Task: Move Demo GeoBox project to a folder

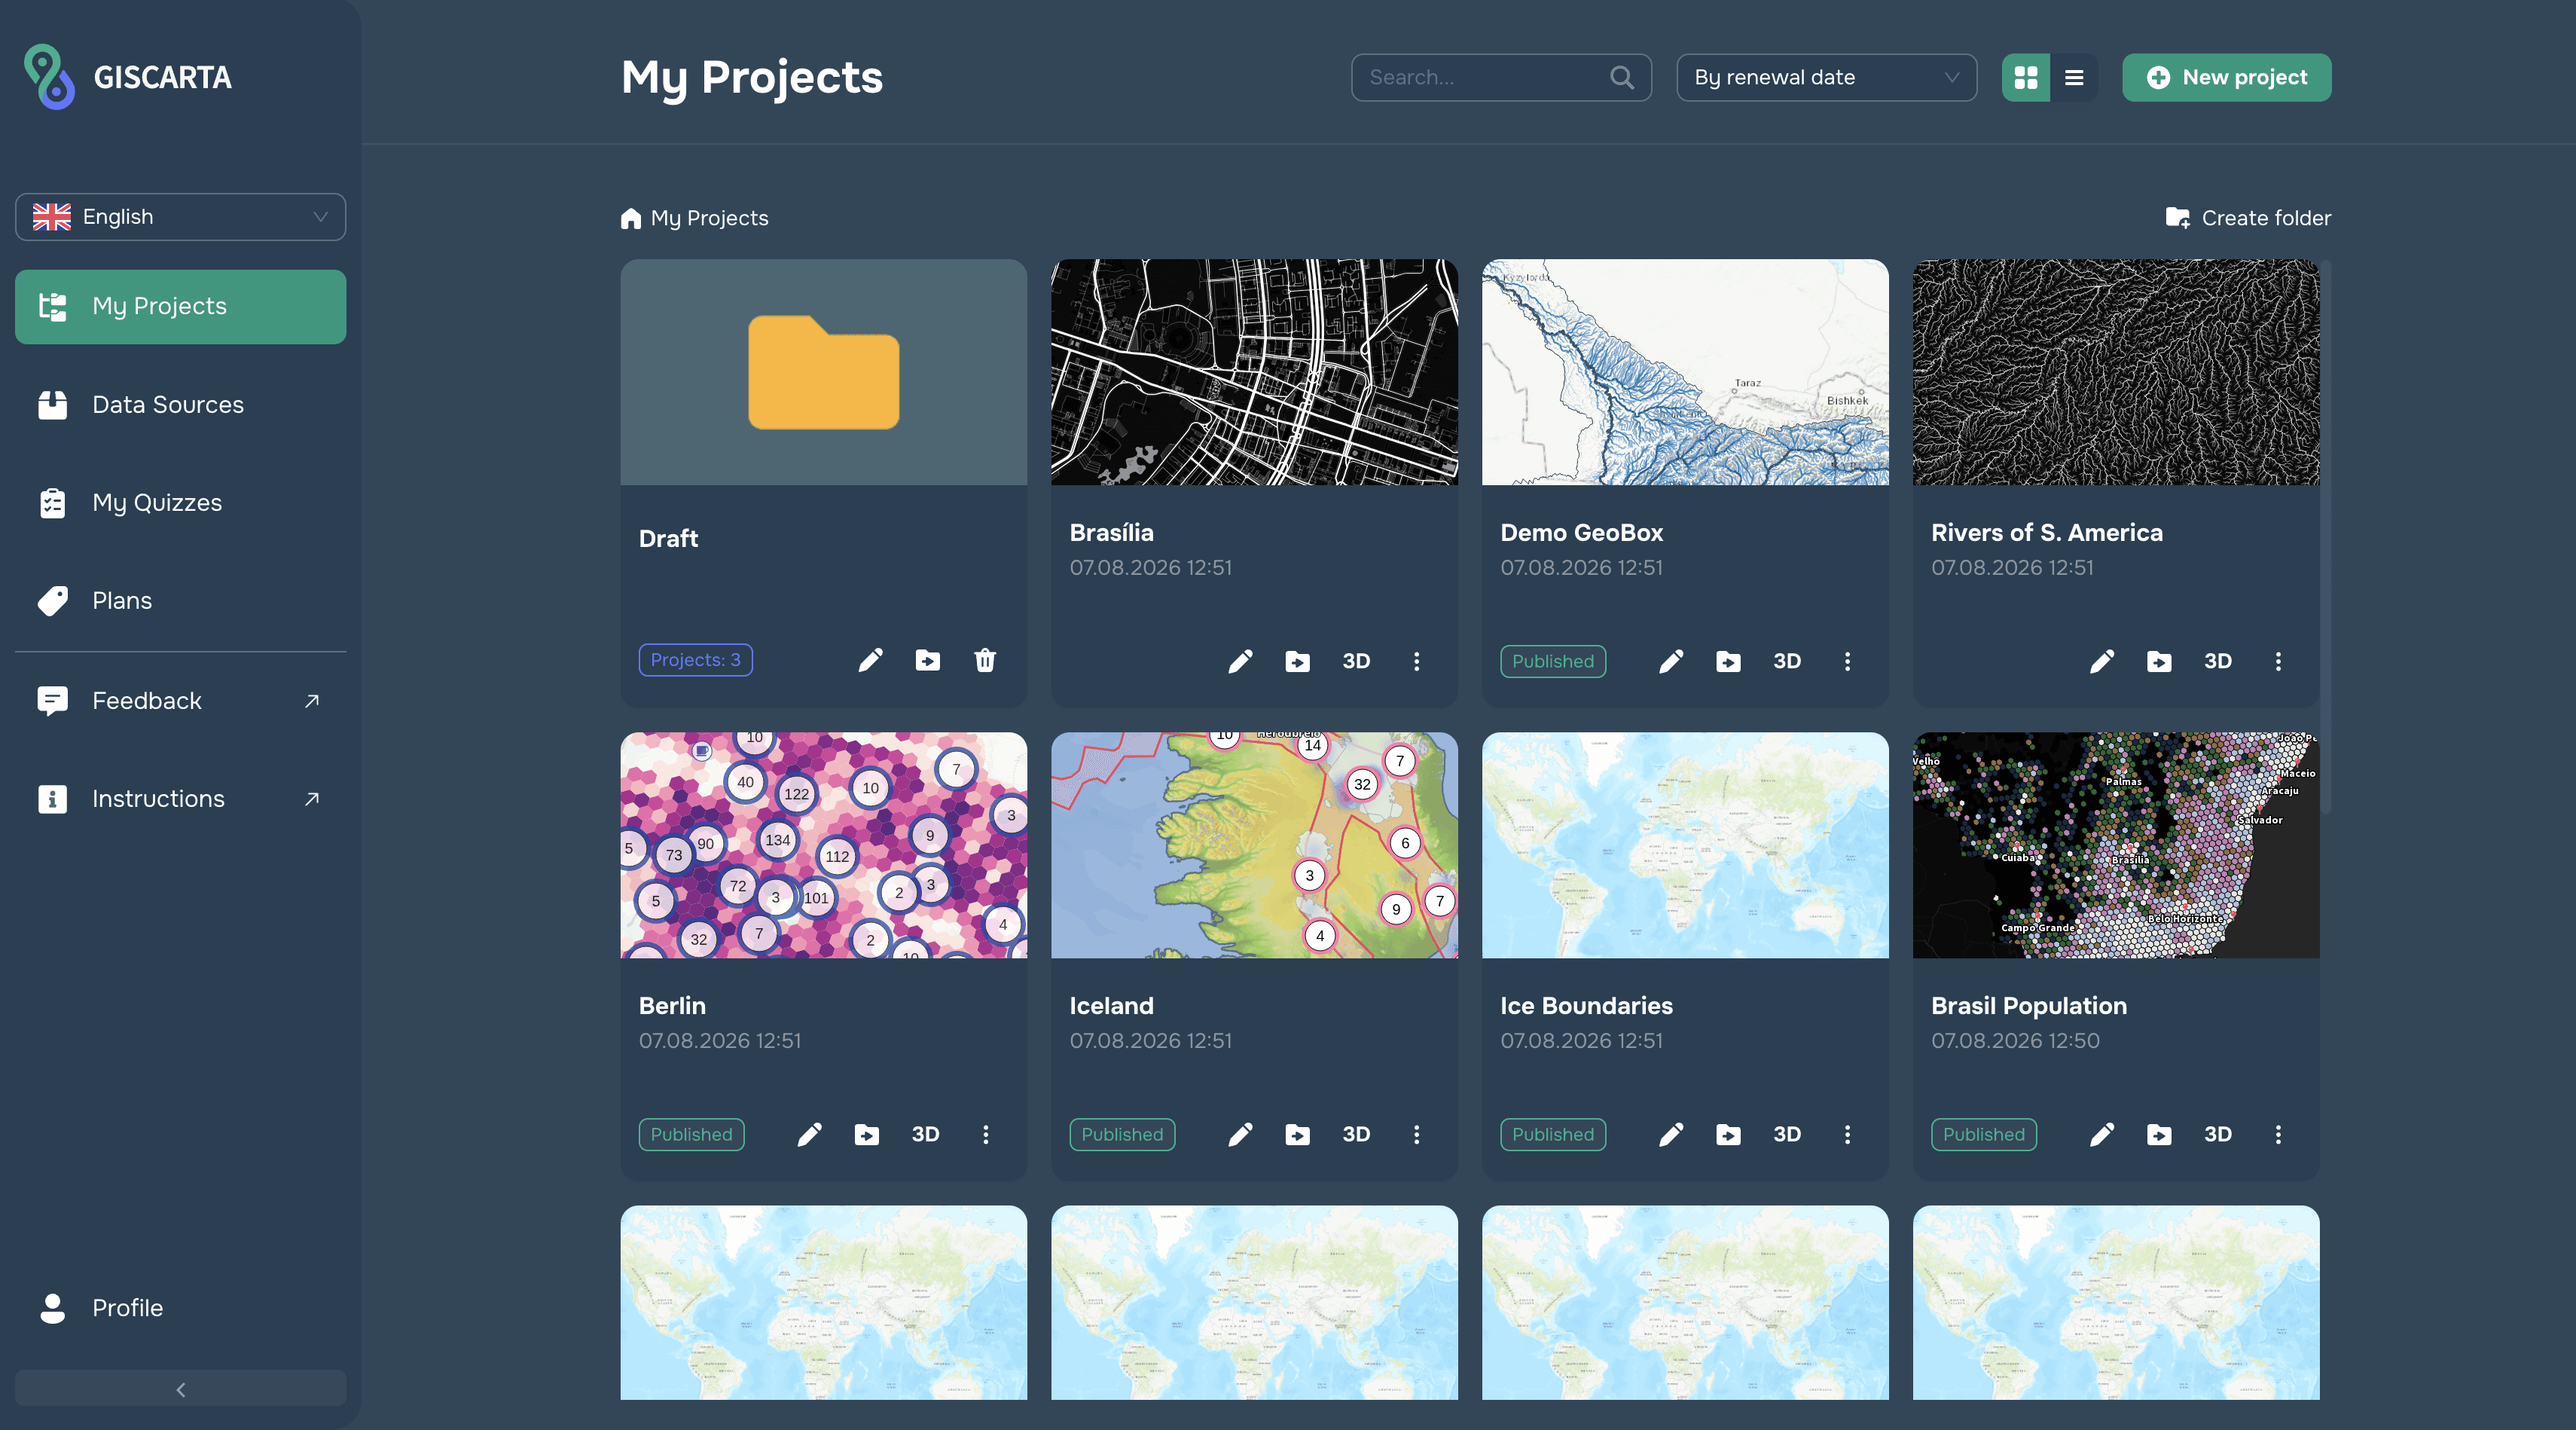Action: pyautogui.click(x=1729, y=661)
